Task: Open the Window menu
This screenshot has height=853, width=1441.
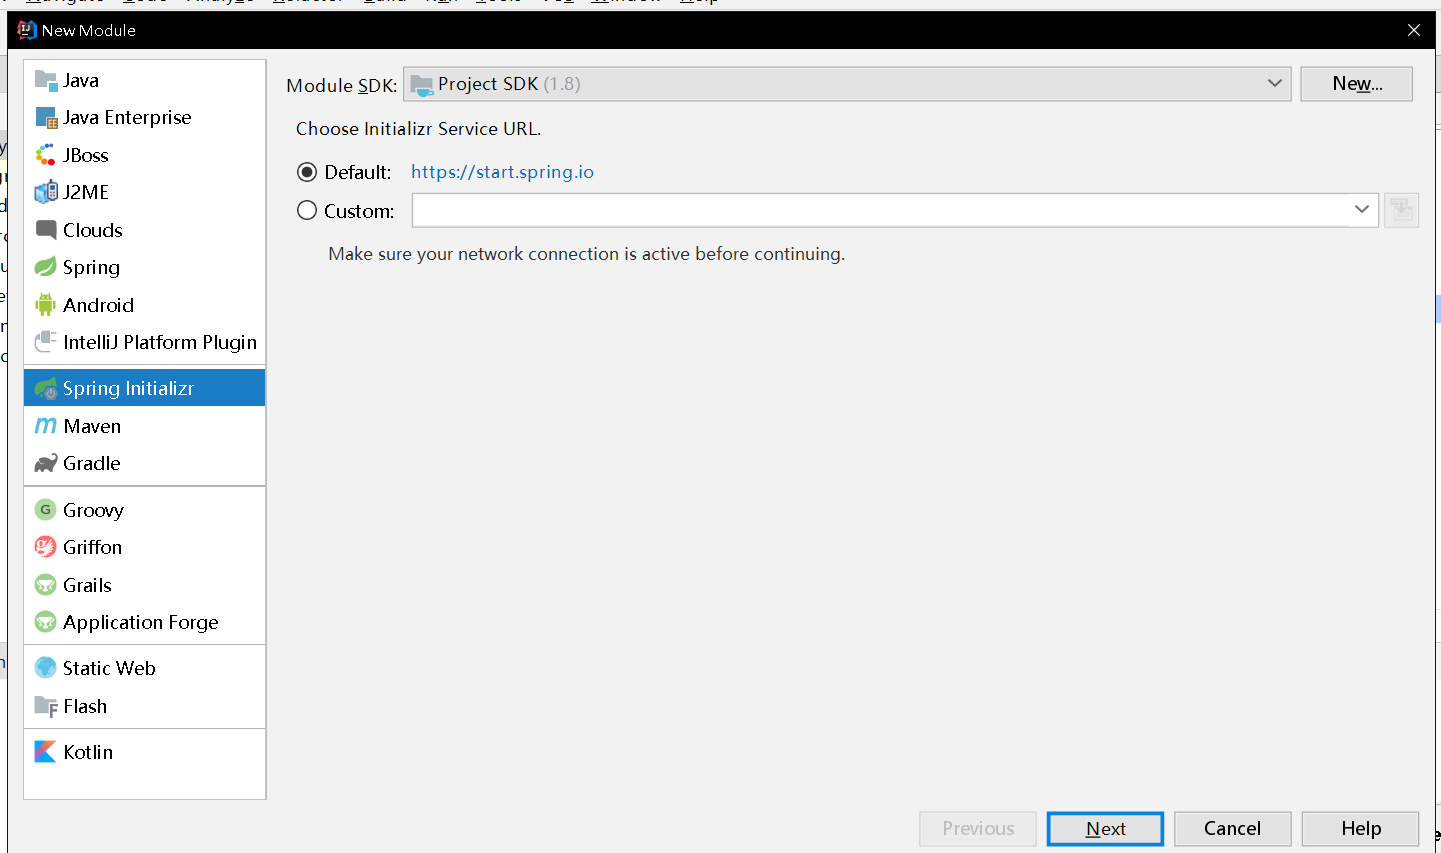Action: 626,2
